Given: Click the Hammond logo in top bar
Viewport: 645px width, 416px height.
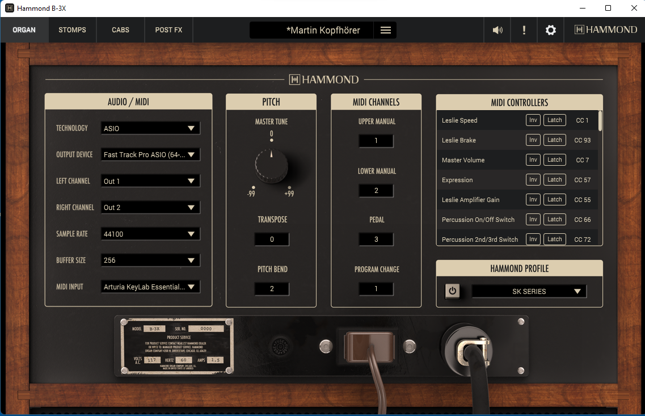Looking at the screenshot, I should click(606, 30).
